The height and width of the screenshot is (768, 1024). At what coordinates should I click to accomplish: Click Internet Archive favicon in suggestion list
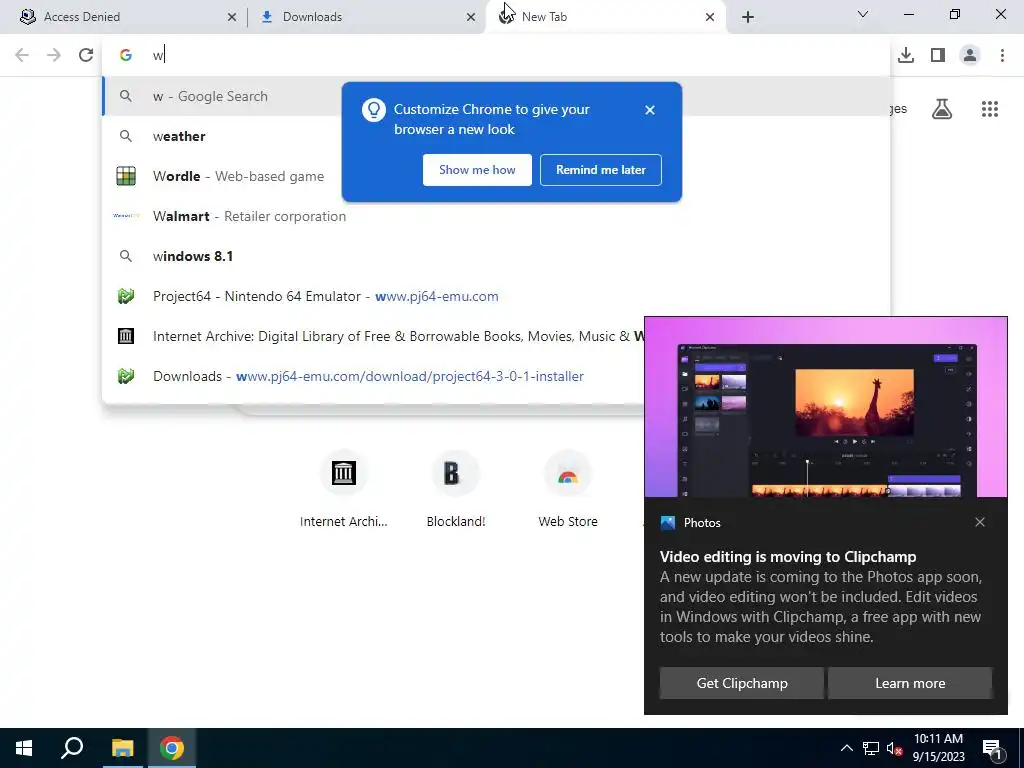click(126, 336)
